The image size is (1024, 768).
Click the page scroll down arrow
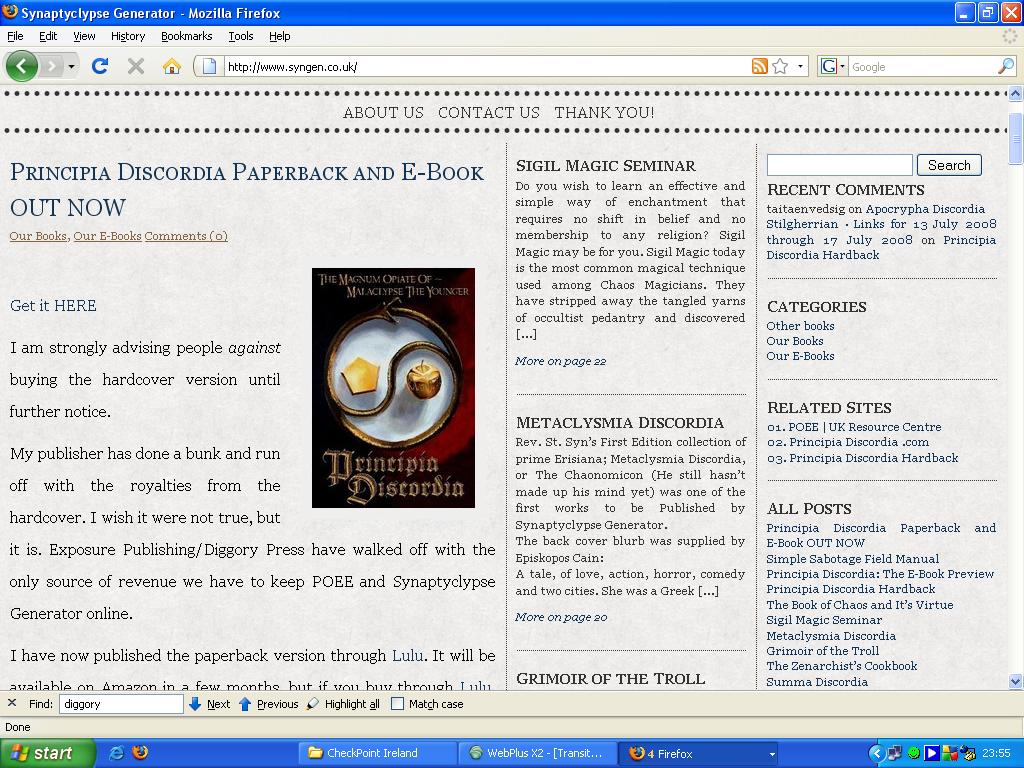pyautogui.click(x=1016, y=681)
